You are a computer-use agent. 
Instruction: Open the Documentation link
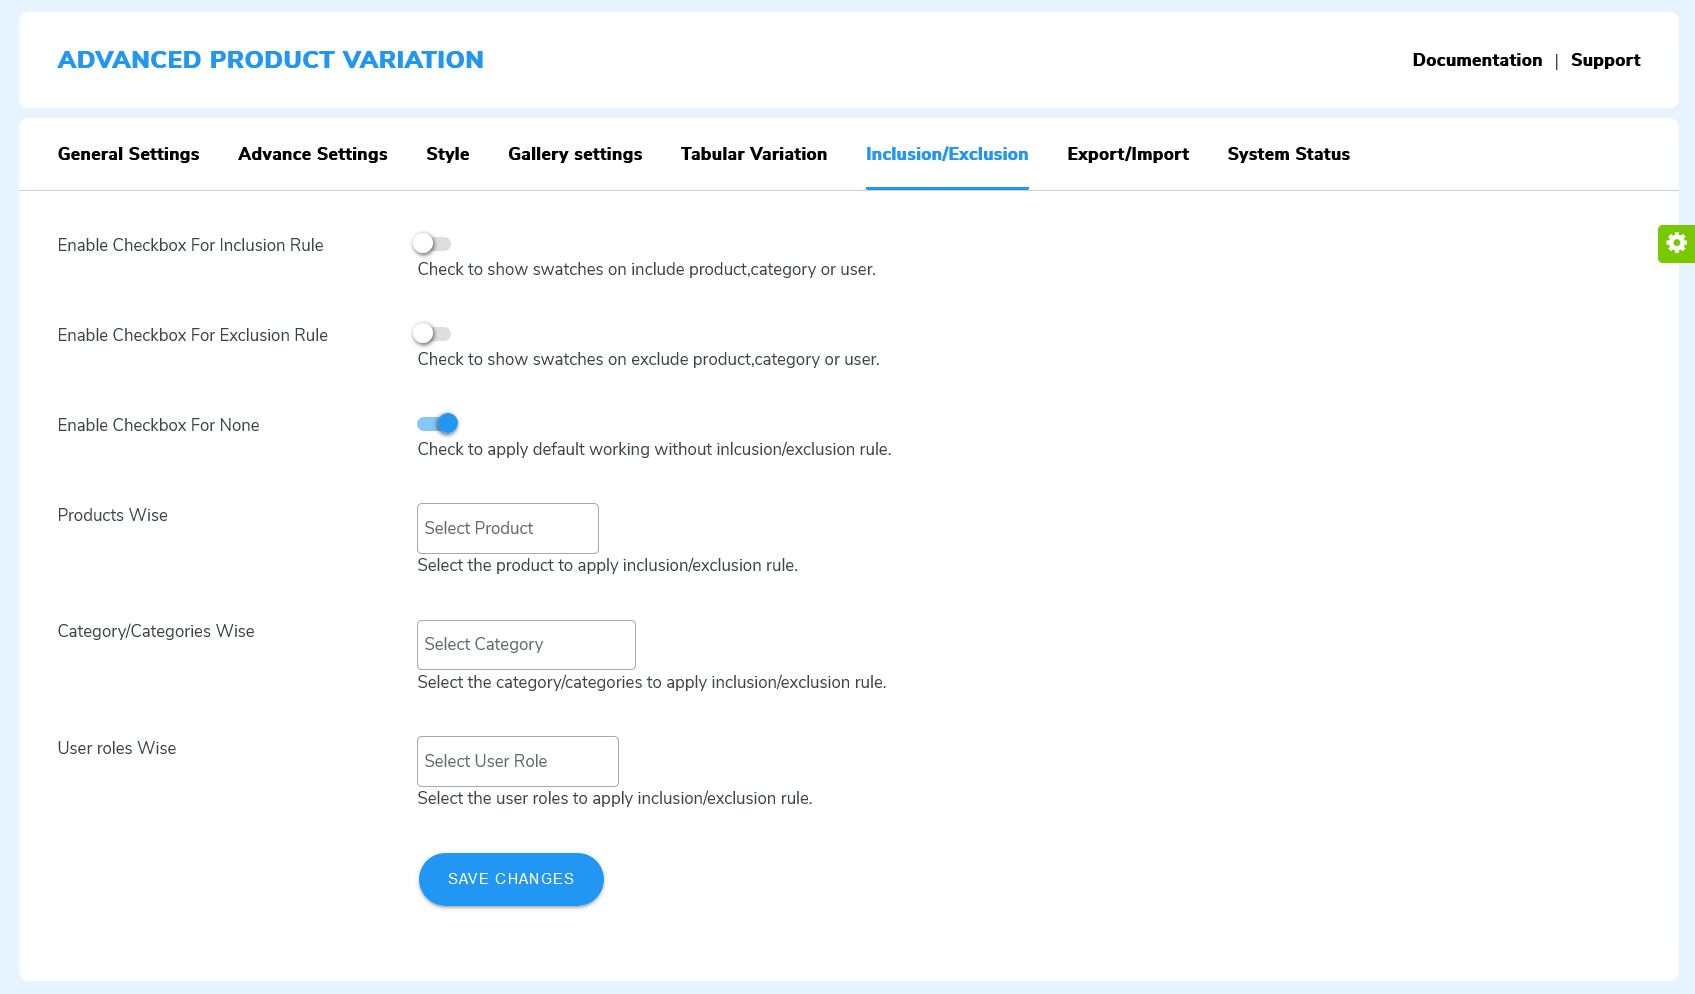(1477, 60)
